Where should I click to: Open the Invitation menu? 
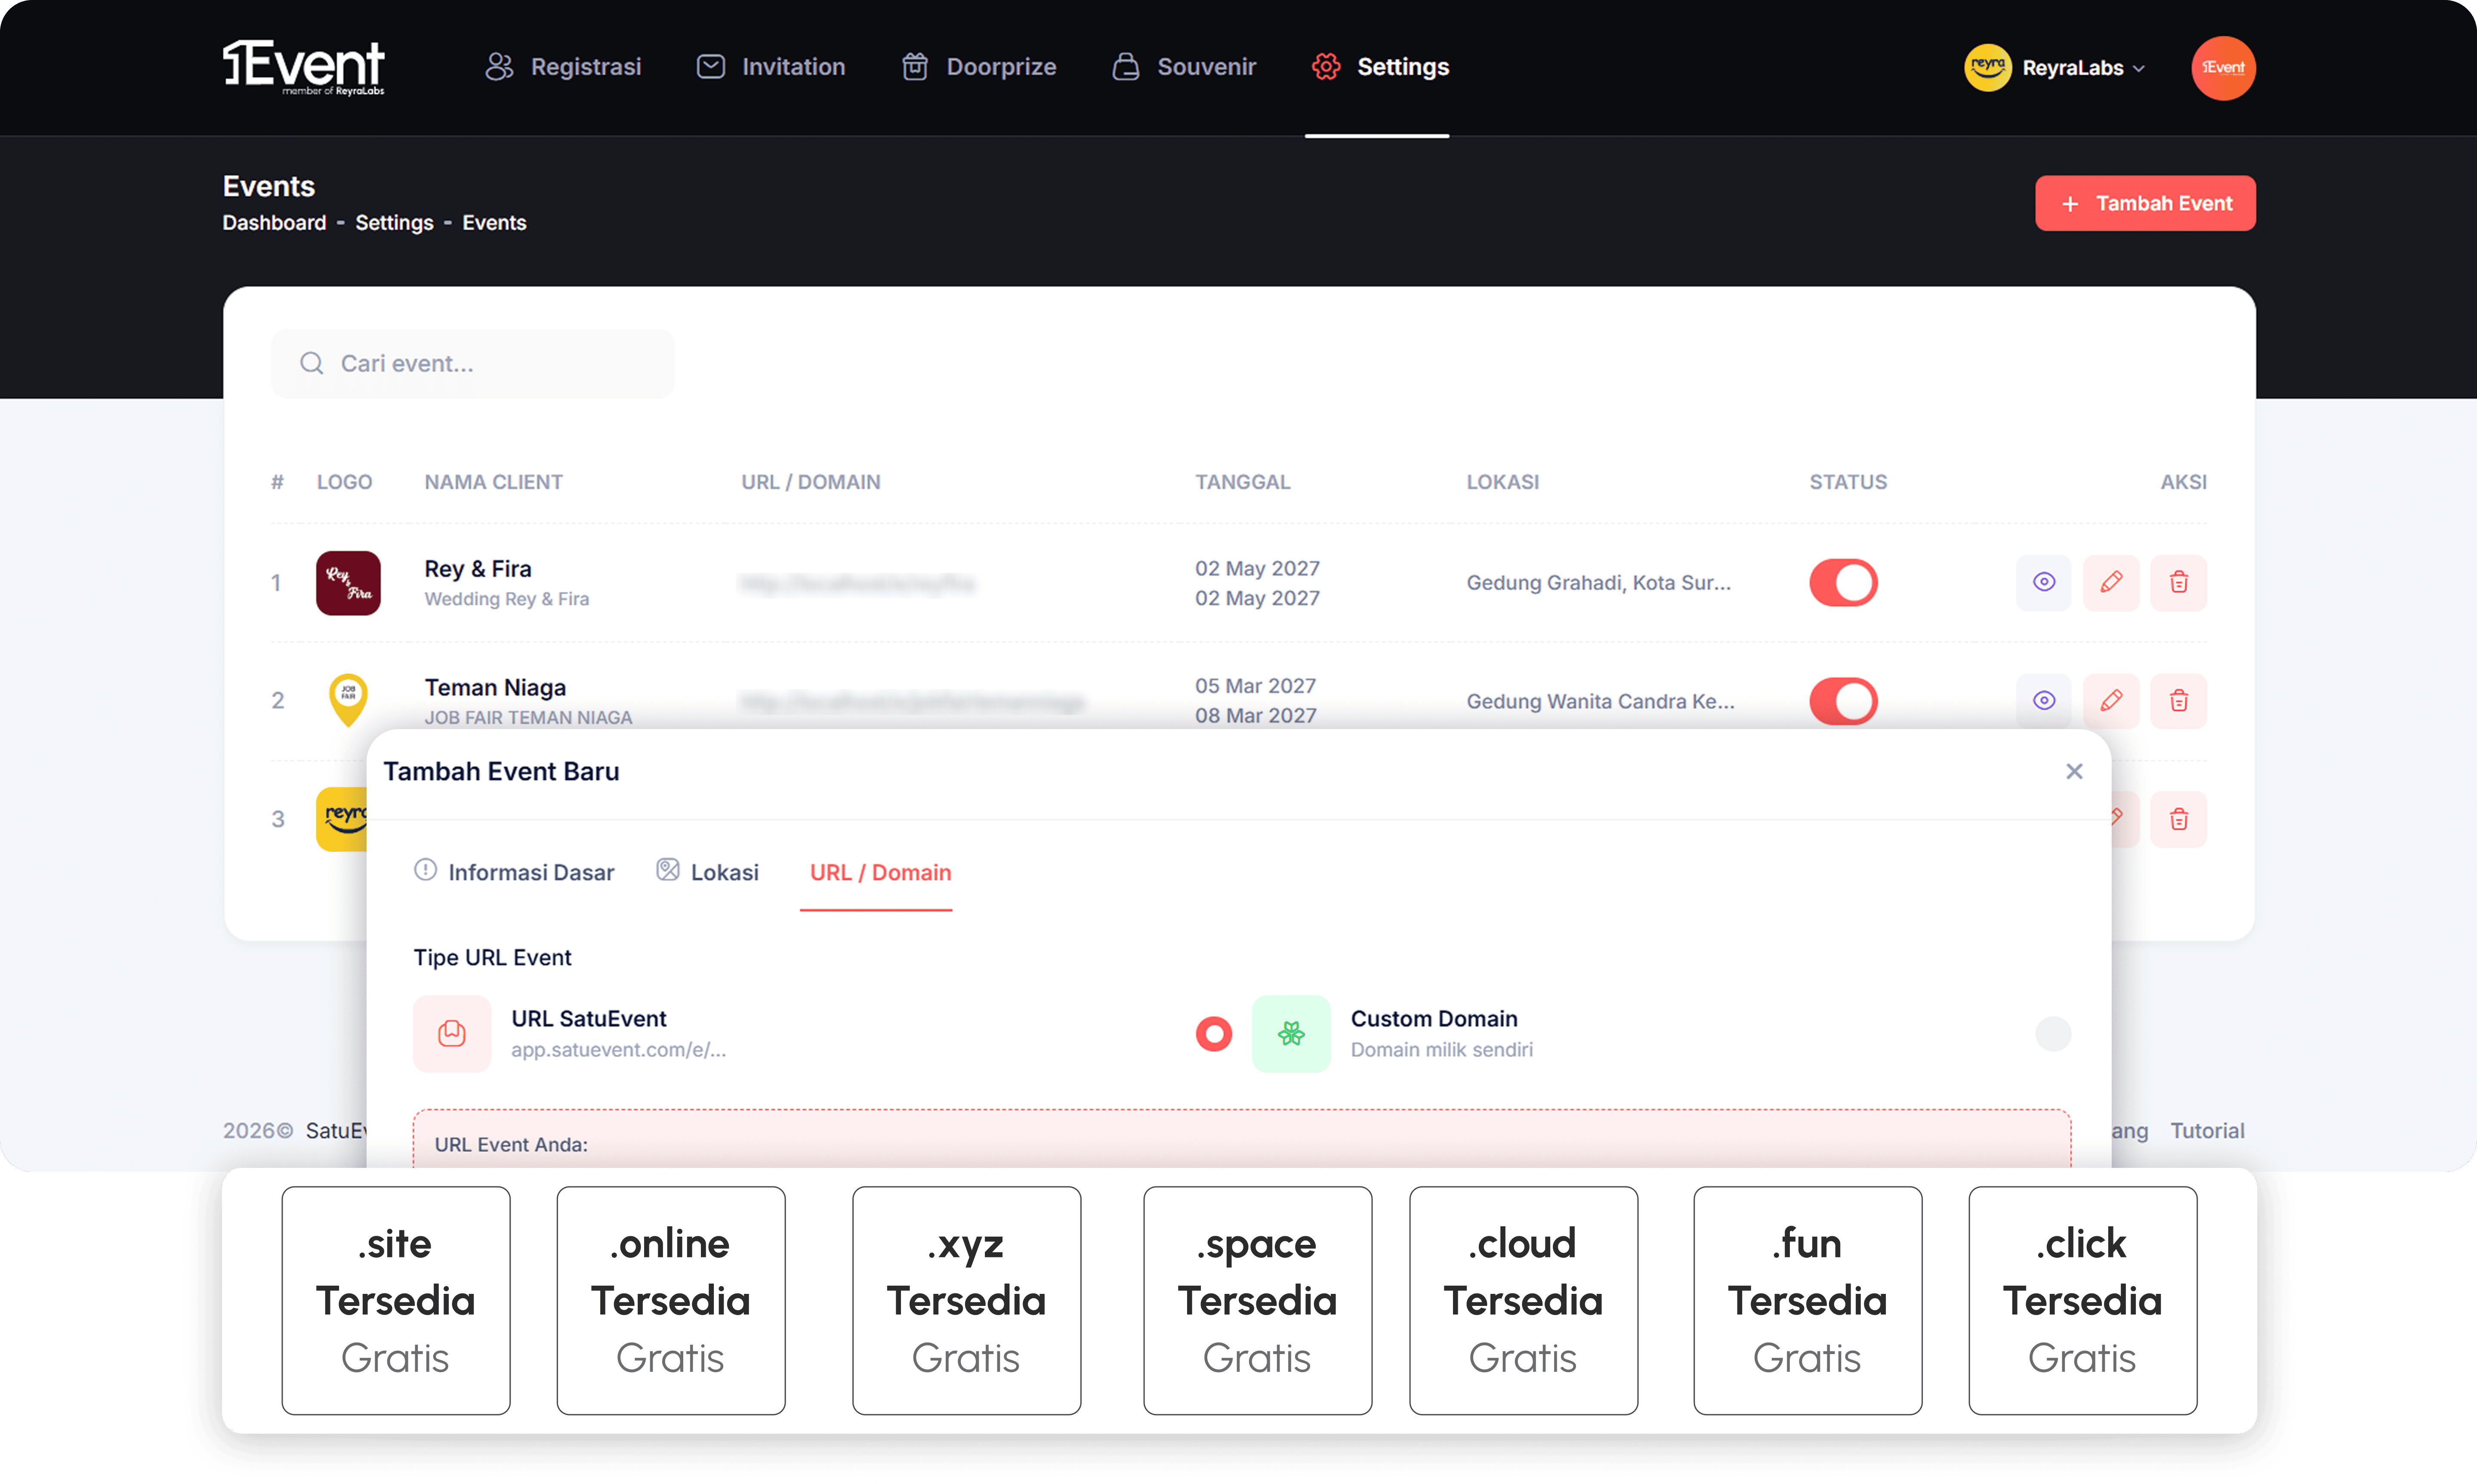click(x=771, y=67)
